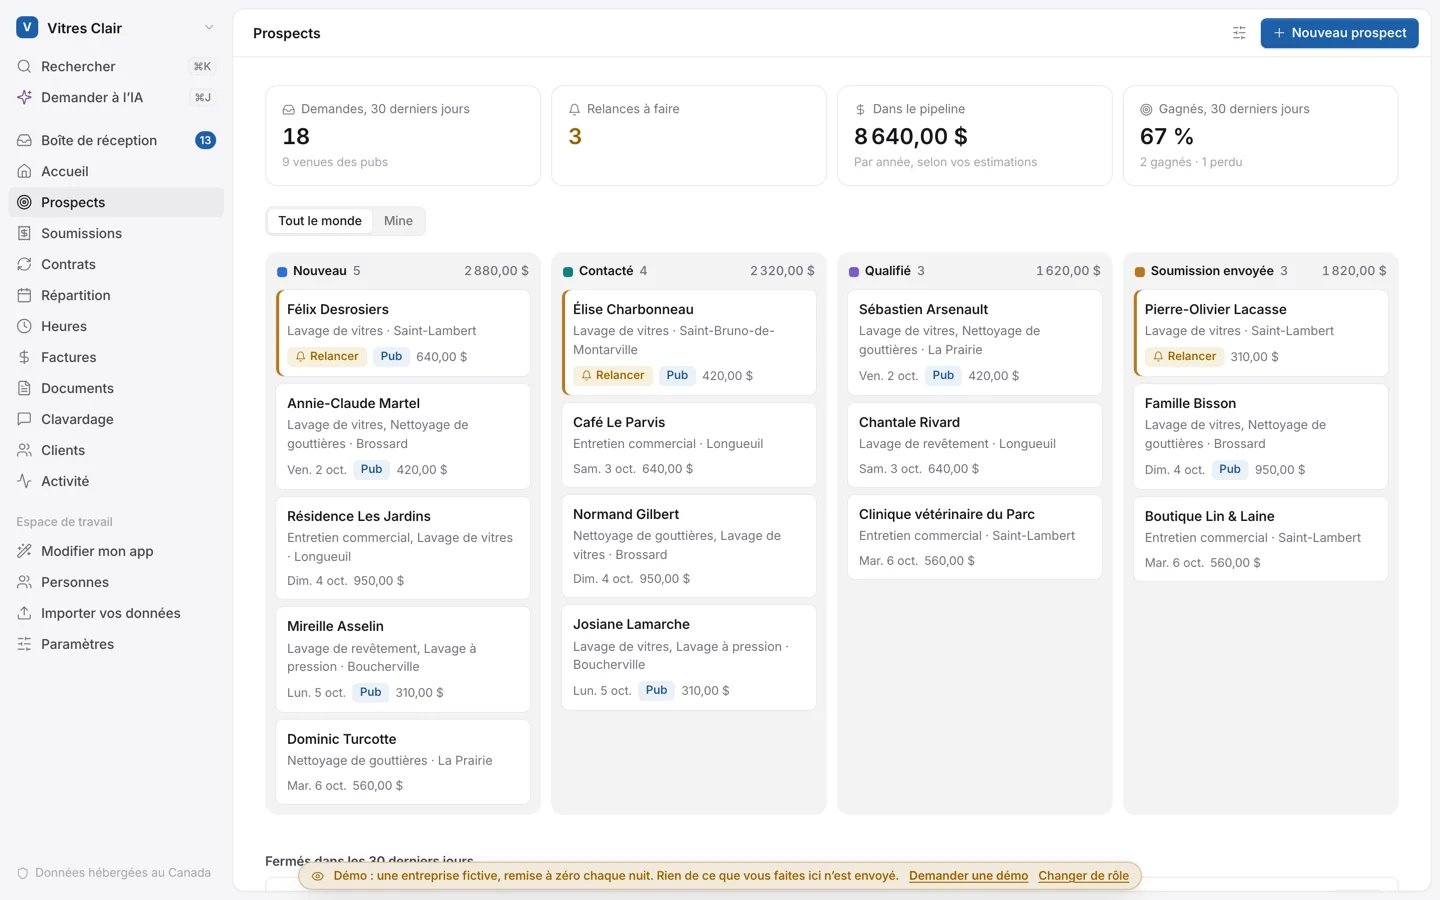The height and width of the screenshot is (900, 1440).
Task: Click Relancer on Félix Desrosiers card
Action: (x=326, y=357)
